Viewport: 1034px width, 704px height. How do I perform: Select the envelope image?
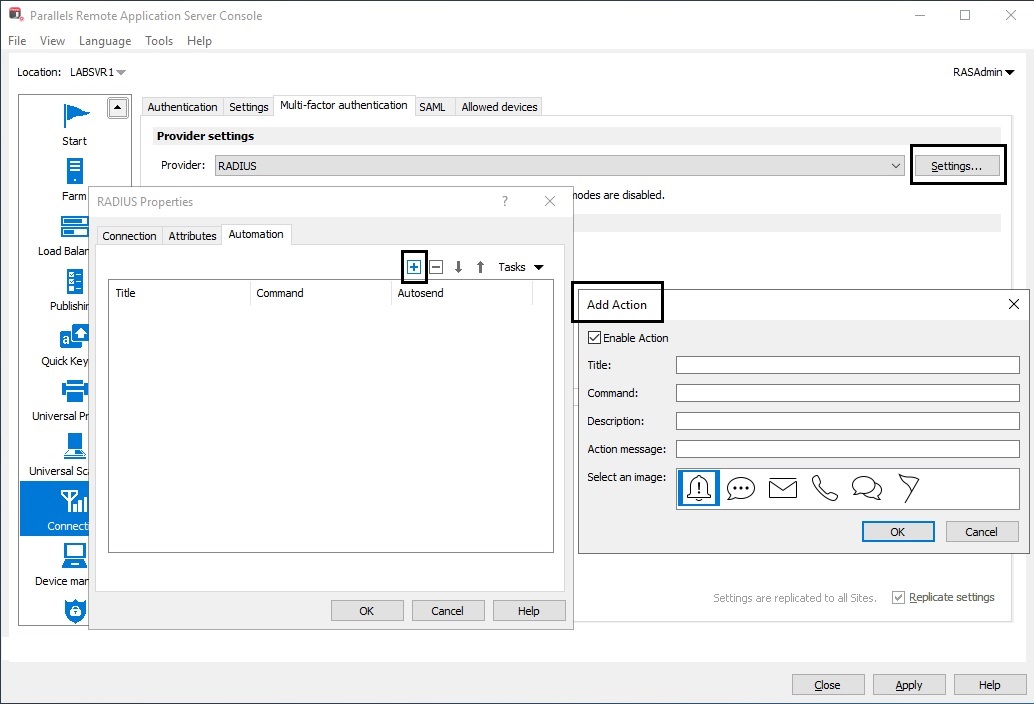(783, 488)
